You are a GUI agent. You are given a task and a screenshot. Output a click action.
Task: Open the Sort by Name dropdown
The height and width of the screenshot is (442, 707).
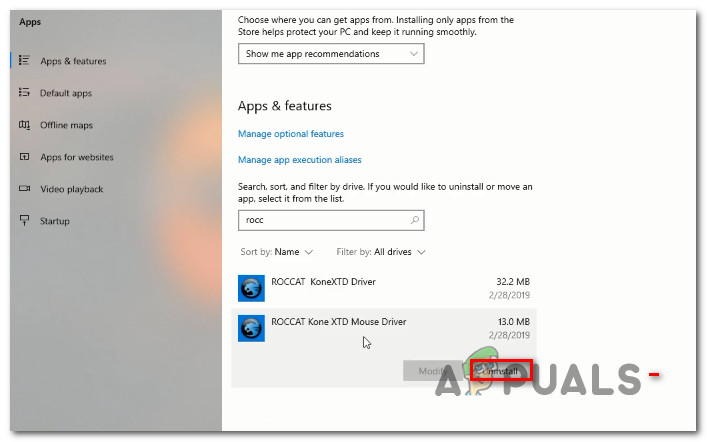click(276, 252)
